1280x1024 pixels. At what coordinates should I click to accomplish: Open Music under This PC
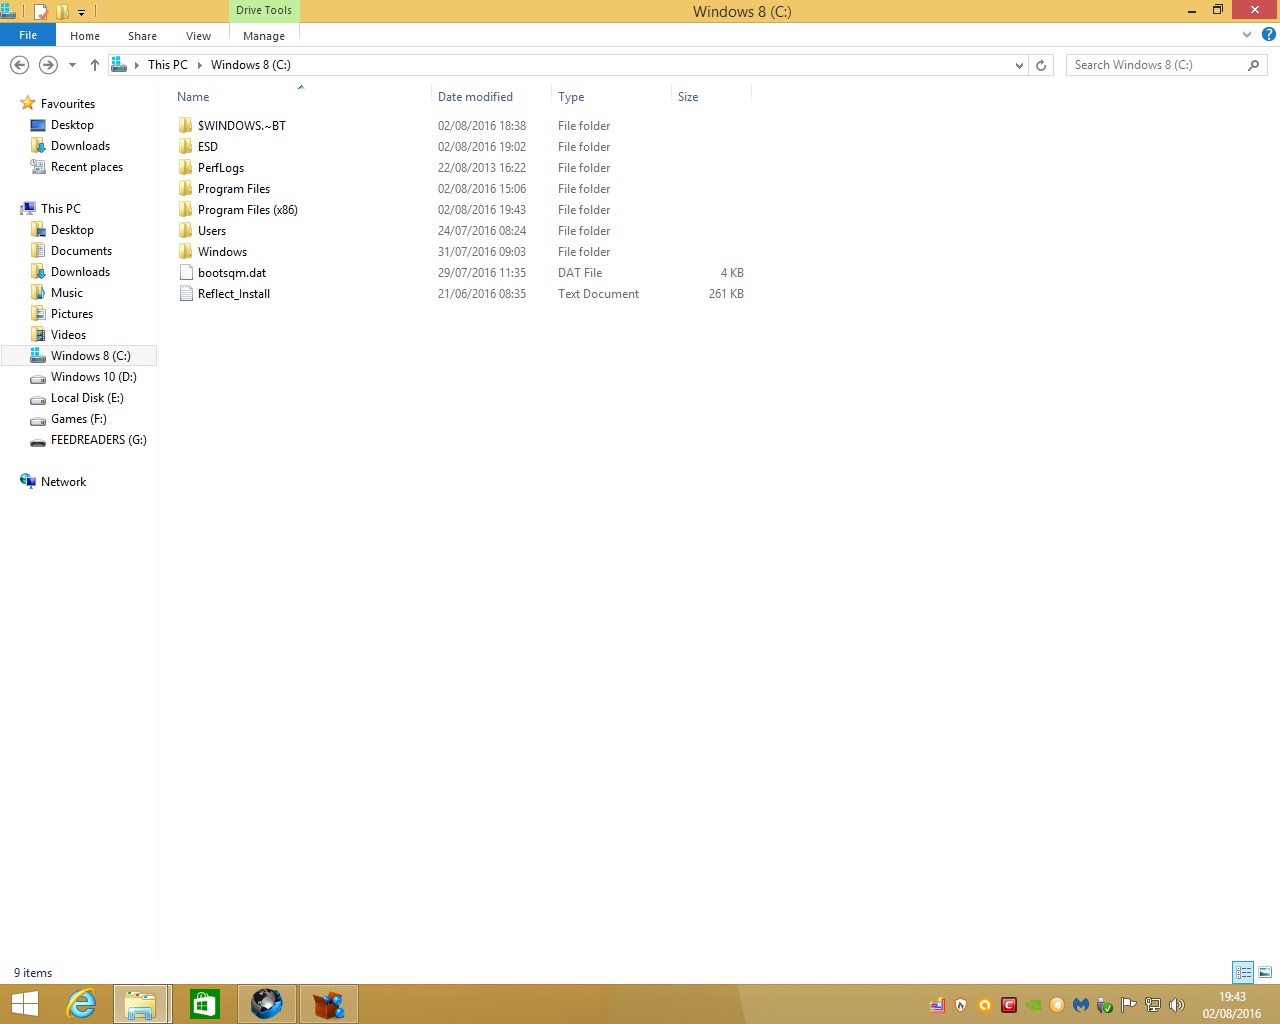pos(67,293)
